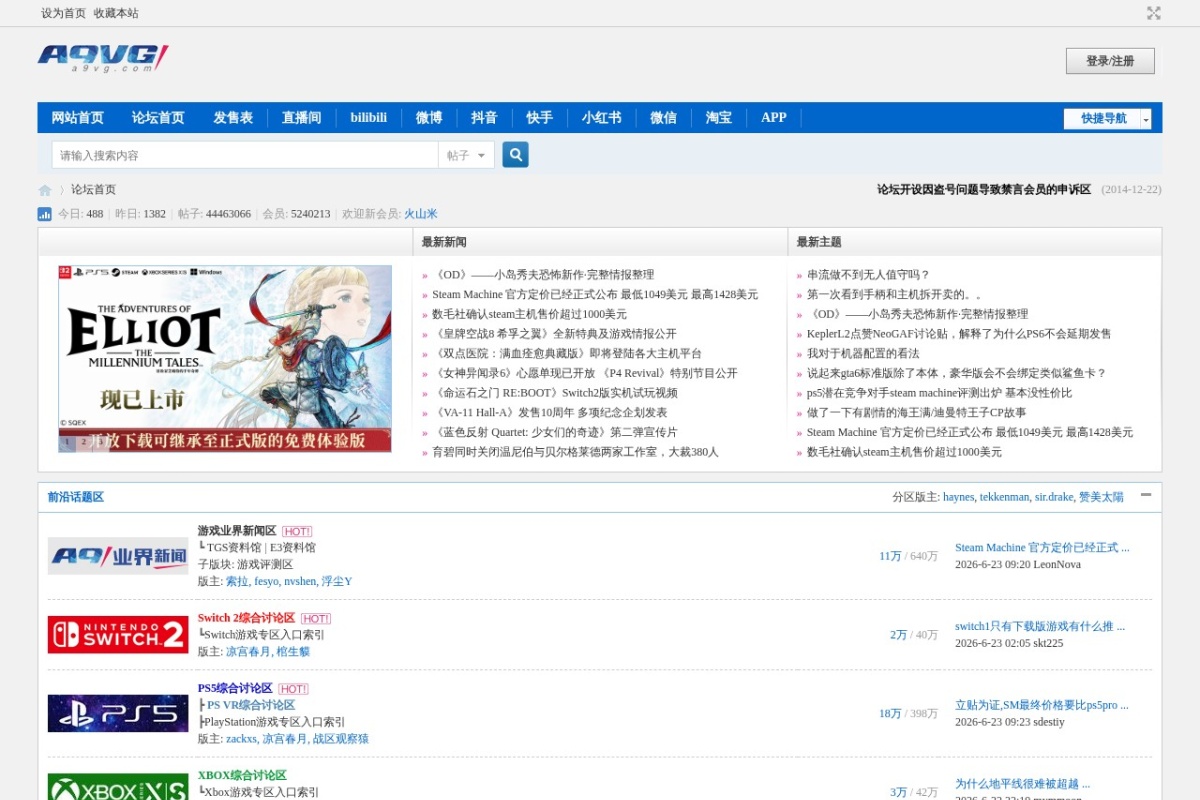Open bilibili in navigation bar
The image size is (1200, 800).
369,118
